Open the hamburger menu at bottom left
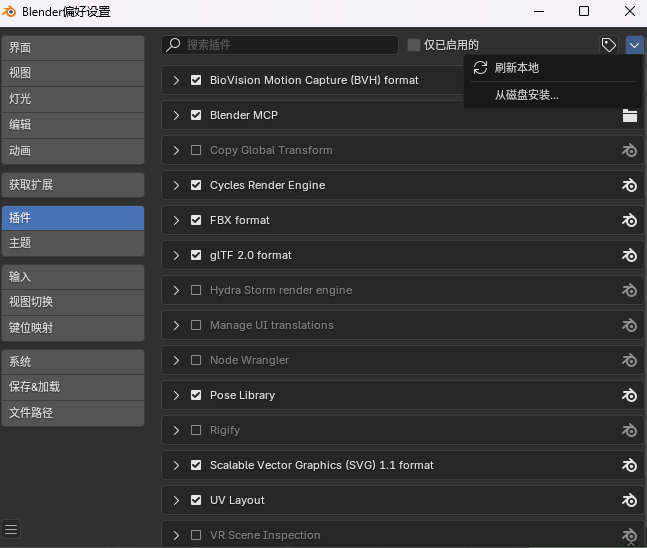 point(12,529)
